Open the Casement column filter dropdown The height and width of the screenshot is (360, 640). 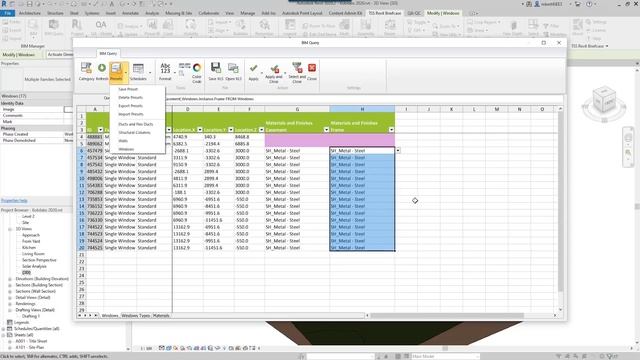[326, 130]
